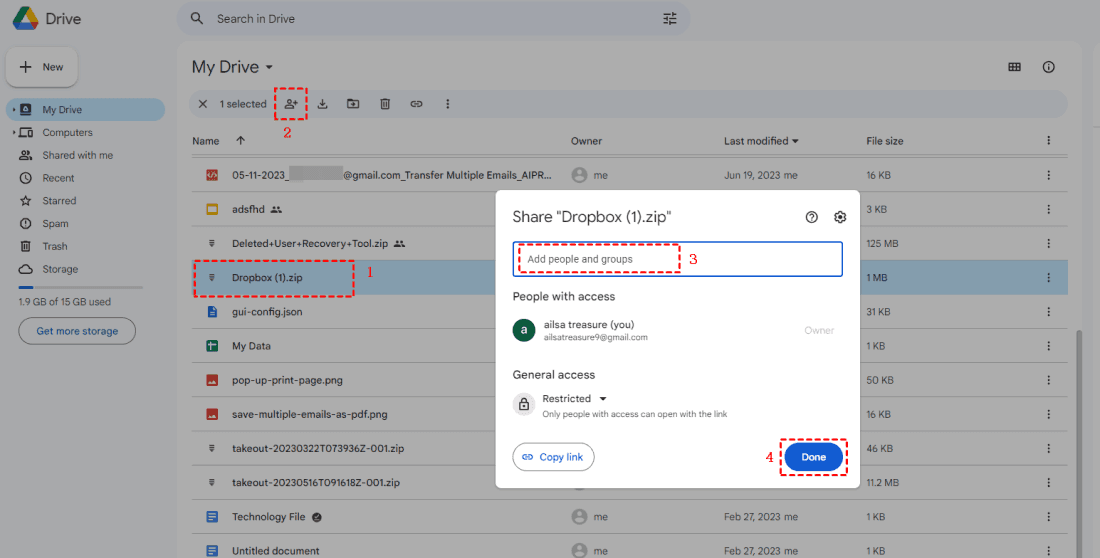The image size is (1100, 558).
Task: Click the trash icon in selection toolbar
Action: coord(385,104)
